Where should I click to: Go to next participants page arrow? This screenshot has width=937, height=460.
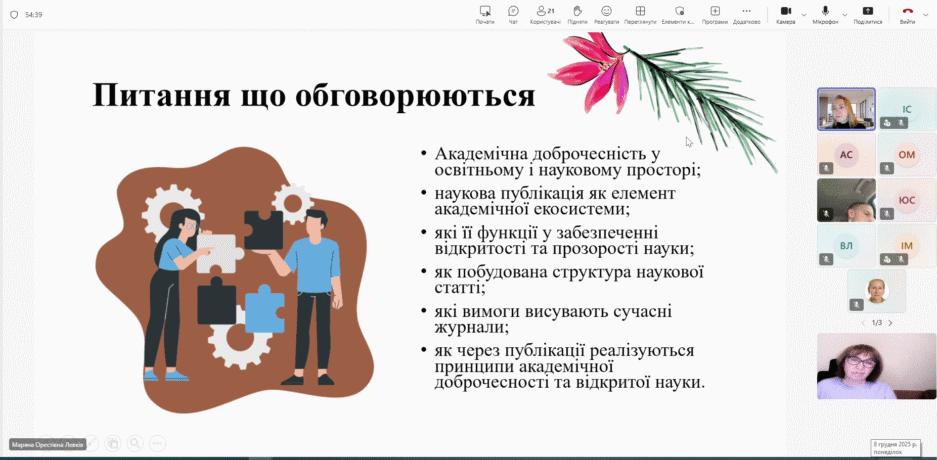pyautogui.click(x=890, y=323)
